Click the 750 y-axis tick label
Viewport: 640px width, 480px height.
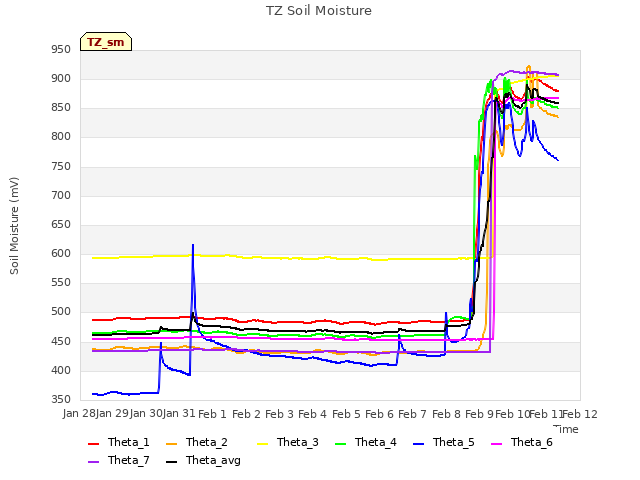coord(61,167)
